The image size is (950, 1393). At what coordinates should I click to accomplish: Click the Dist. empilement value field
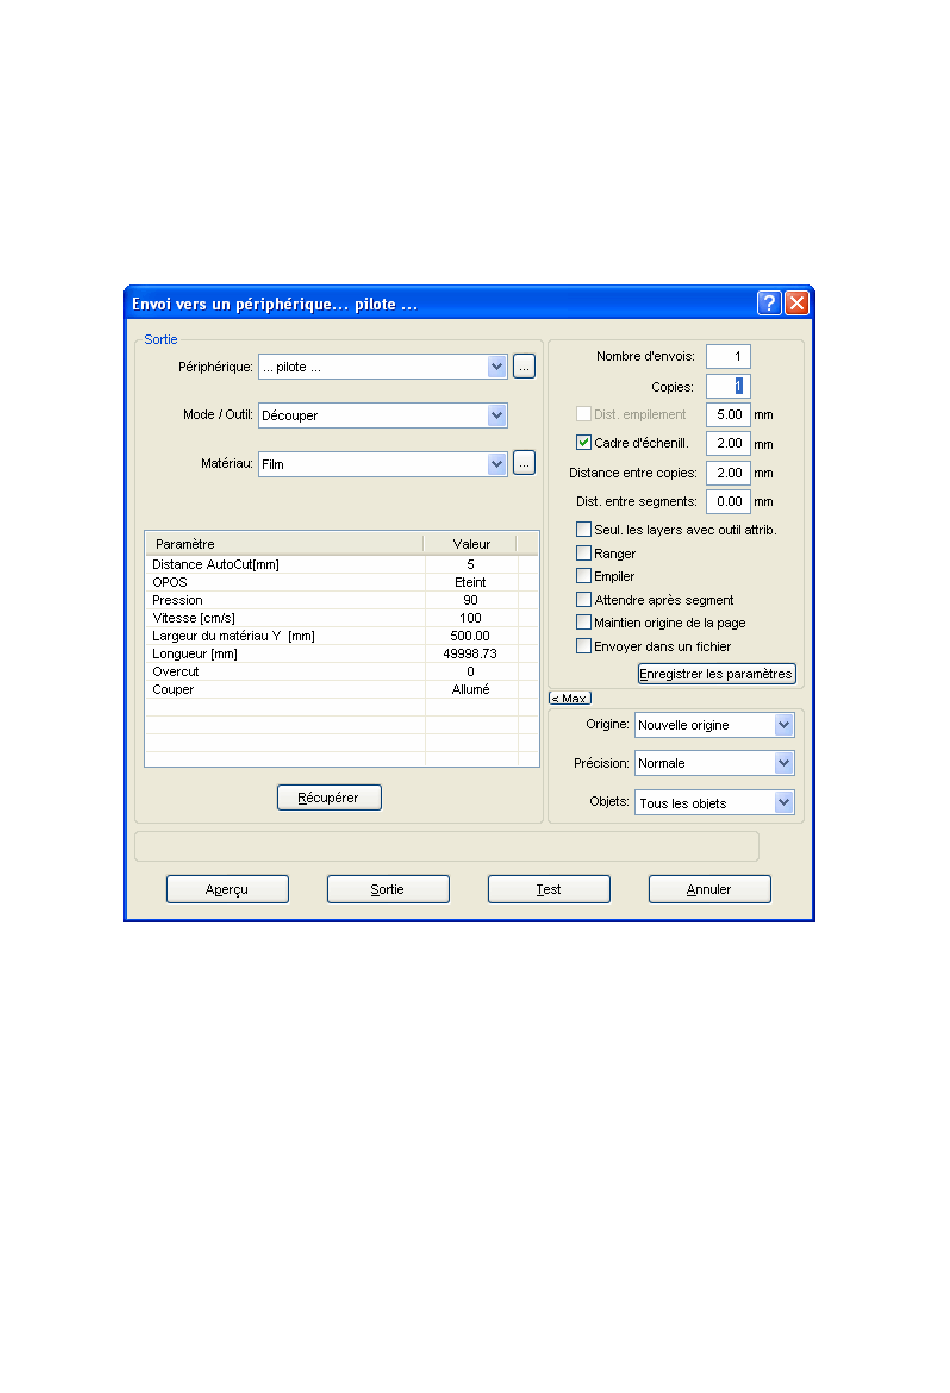tap(728, 414)
